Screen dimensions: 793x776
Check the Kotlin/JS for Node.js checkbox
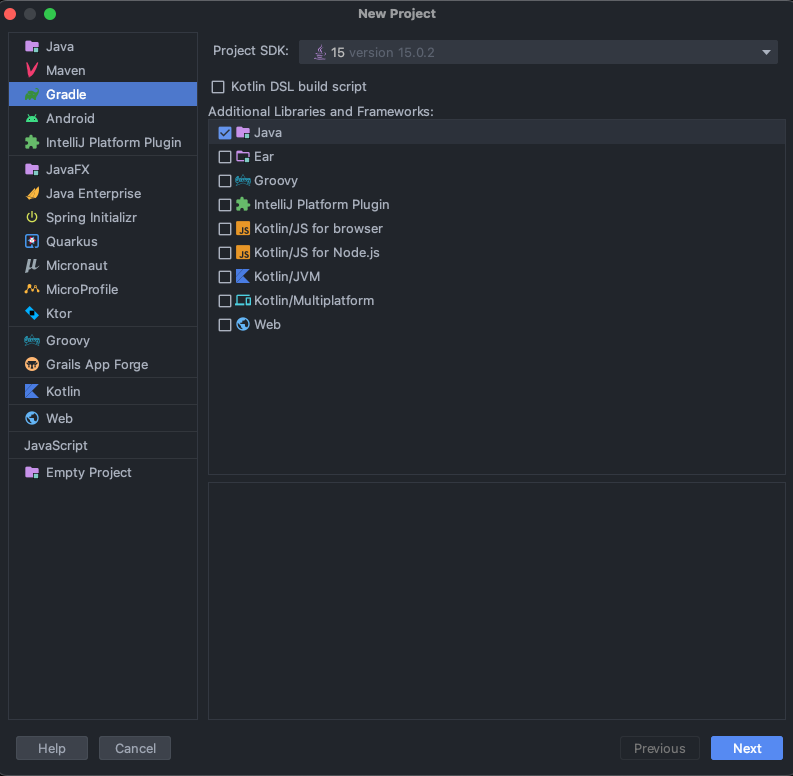(x=225, y=252)
